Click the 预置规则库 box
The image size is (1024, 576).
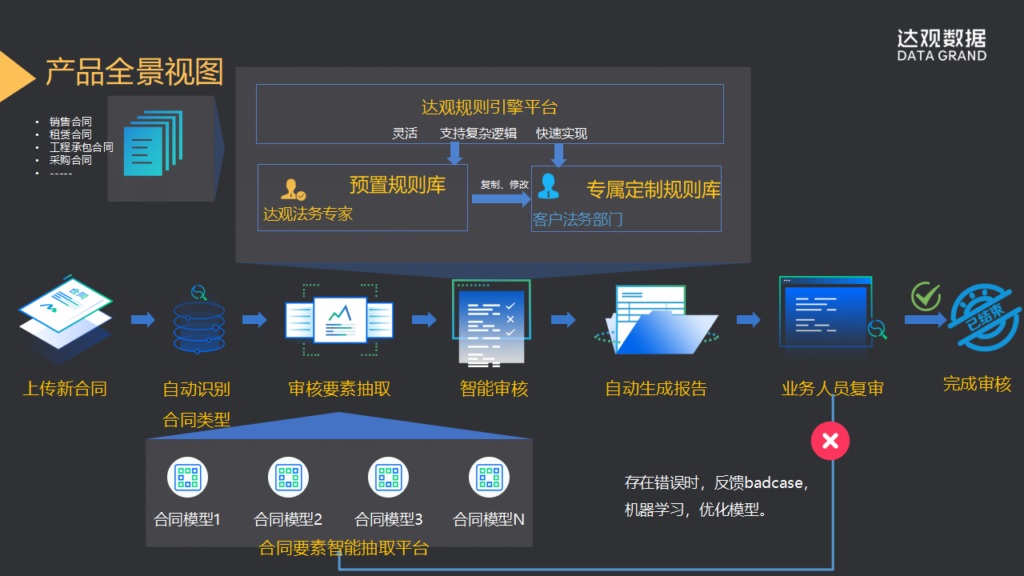(x=362, y=198)
